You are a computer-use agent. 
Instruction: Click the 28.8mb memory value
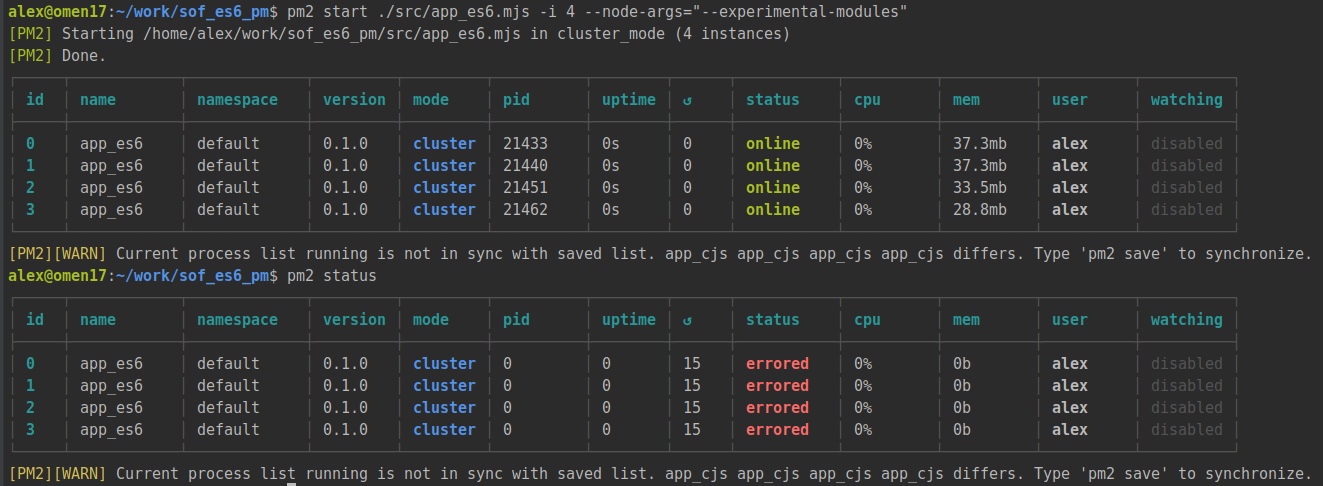[979, 210]
